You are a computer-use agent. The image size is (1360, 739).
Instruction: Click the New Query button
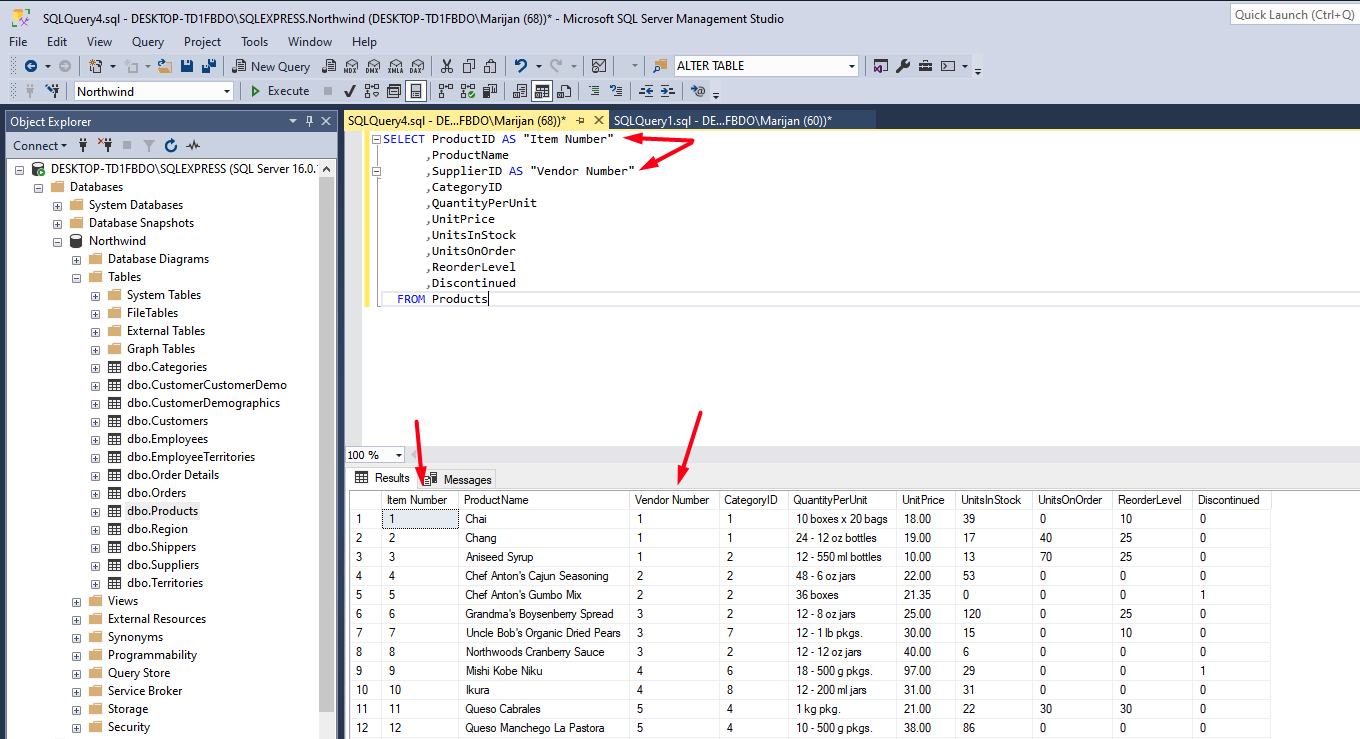coord(270,66)
